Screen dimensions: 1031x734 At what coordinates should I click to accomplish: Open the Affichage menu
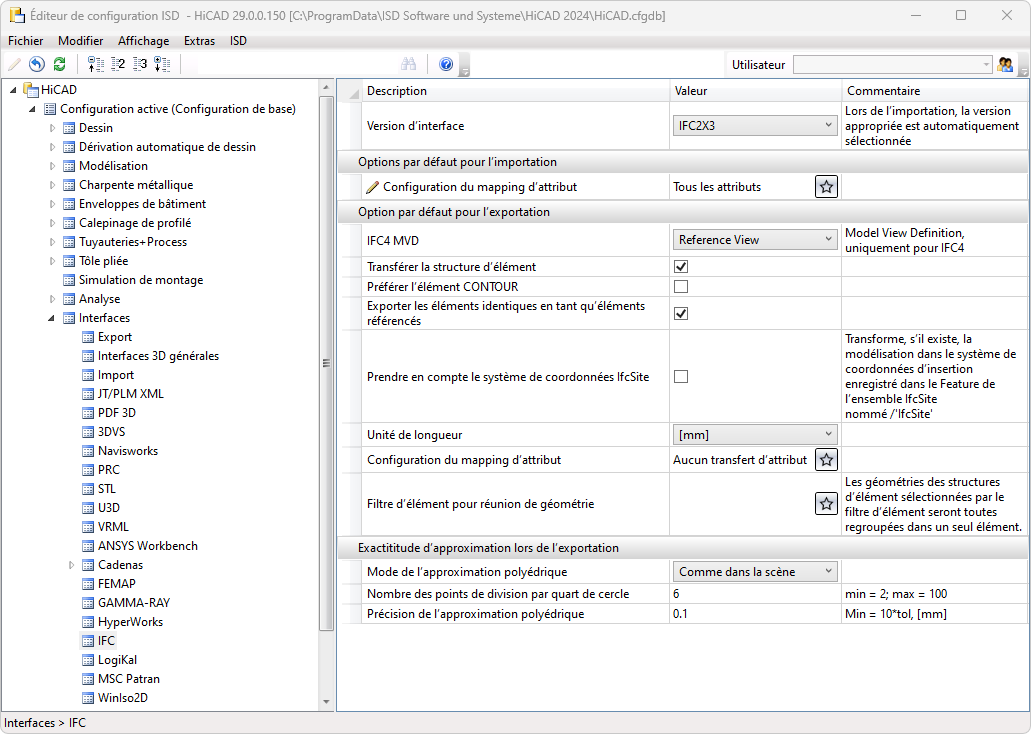click(143, 41)
